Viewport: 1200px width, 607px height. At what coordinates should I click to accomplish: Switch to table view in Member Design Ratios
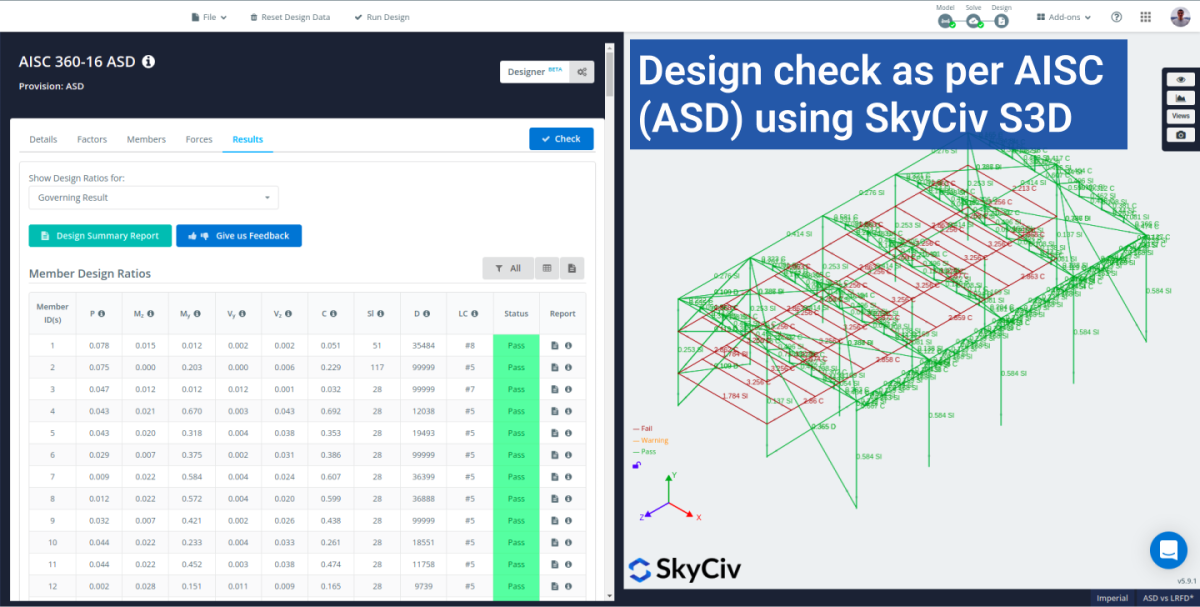coord(547,268)
